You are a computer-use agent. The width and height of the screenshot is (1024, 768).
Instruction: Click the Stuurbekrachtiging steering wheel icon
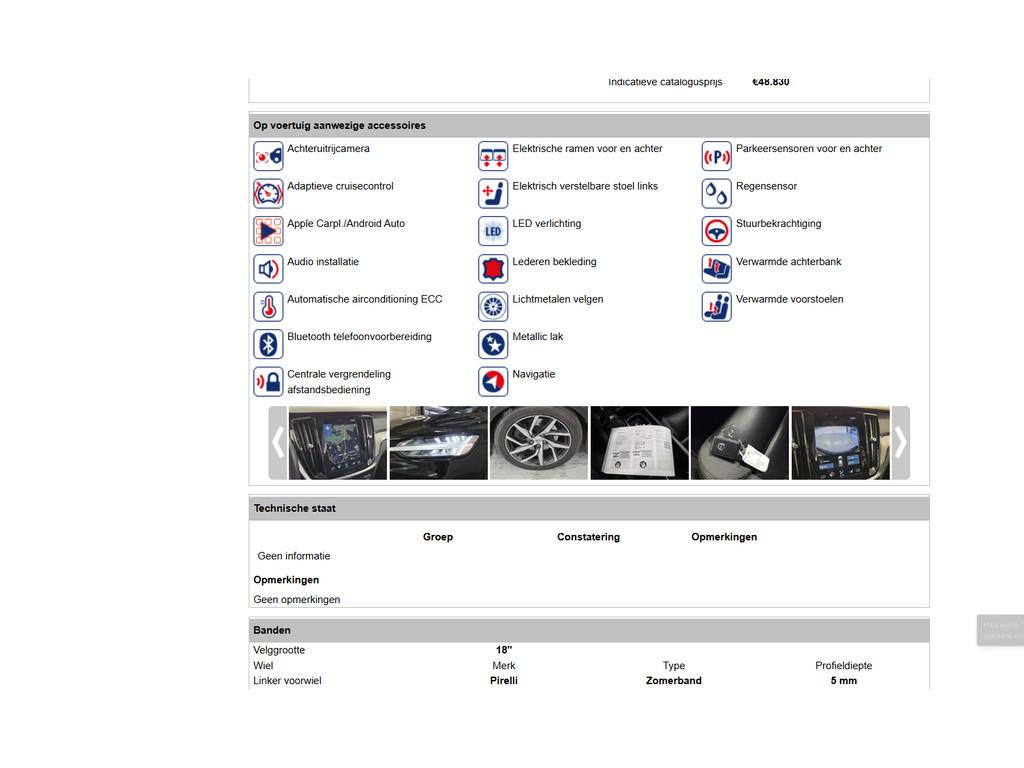(716, 231)
